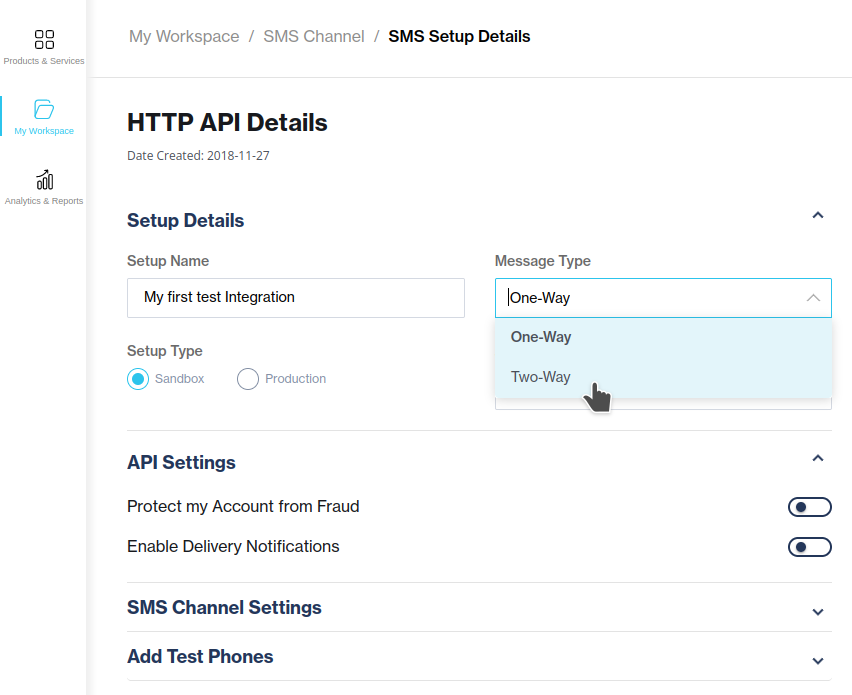Click the Message Type dropdown arrow

point(812,298)
